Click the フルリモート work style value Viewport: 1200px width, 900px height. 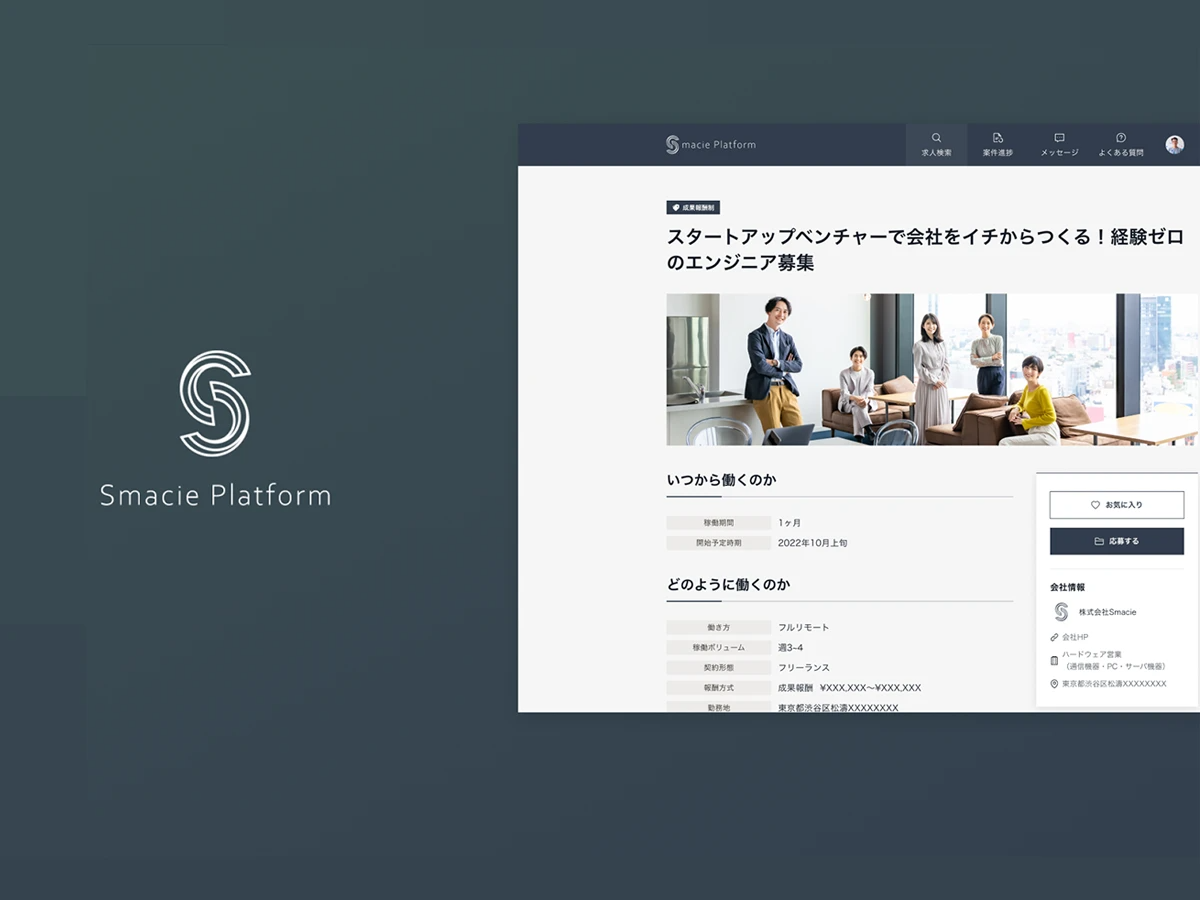[x=804, y=627]
